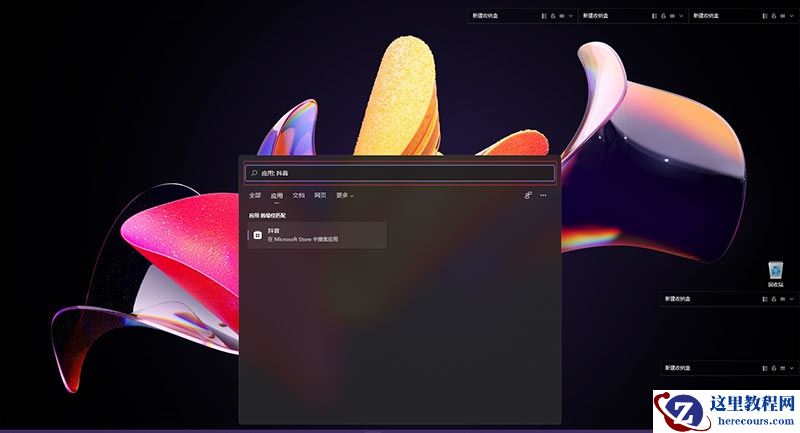Open the 回收站 Recycle Bin desktop icon
This screenshot has height=433, width=800.
pyautogui.click(x=776, y=274)
